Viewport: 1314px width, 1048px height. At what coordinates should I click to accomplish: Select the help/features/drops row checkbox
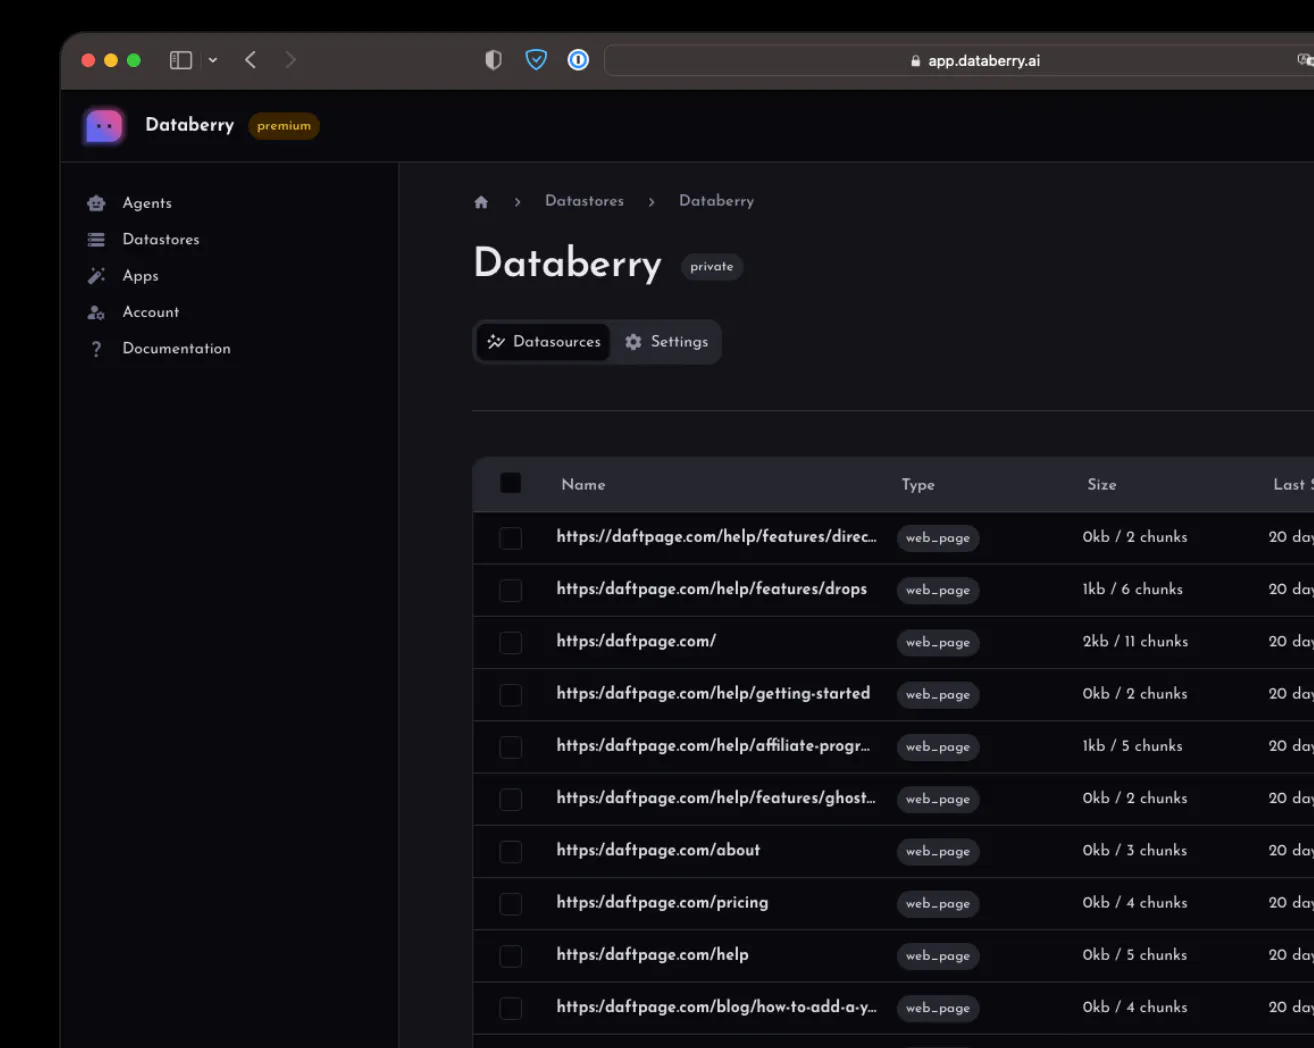pos(511,590)
